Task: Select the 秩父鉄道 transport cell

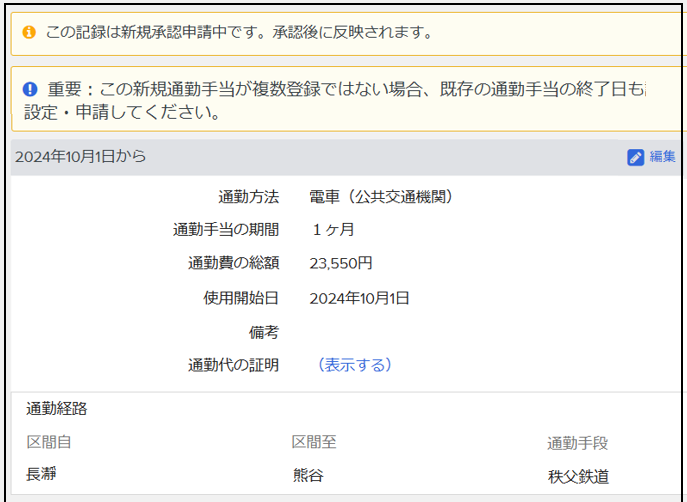Action: coord(577,476)
